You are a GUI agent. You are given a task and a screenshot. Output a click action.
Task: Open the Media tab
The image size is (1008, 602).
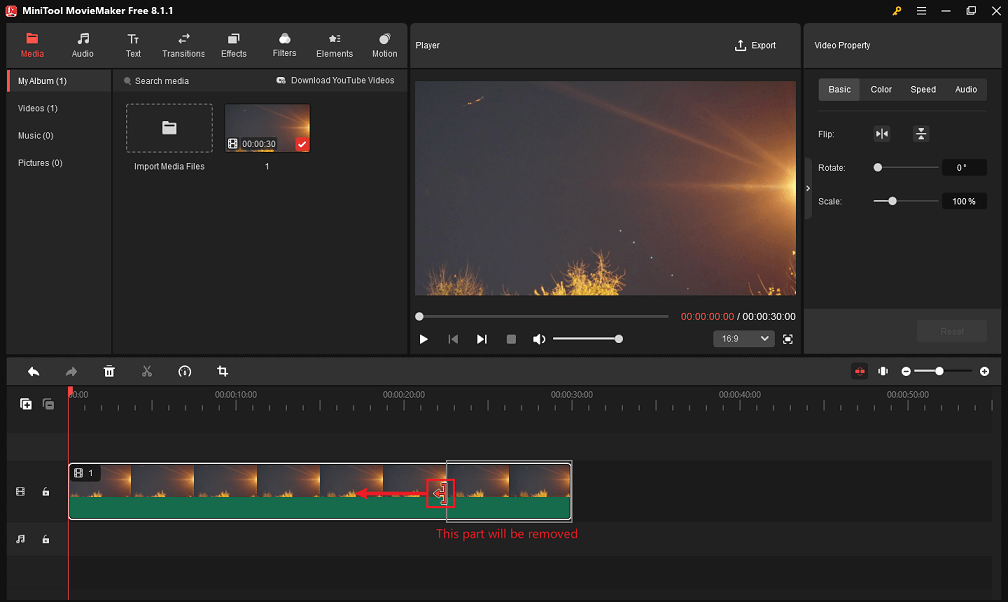[x=32, y=46]
